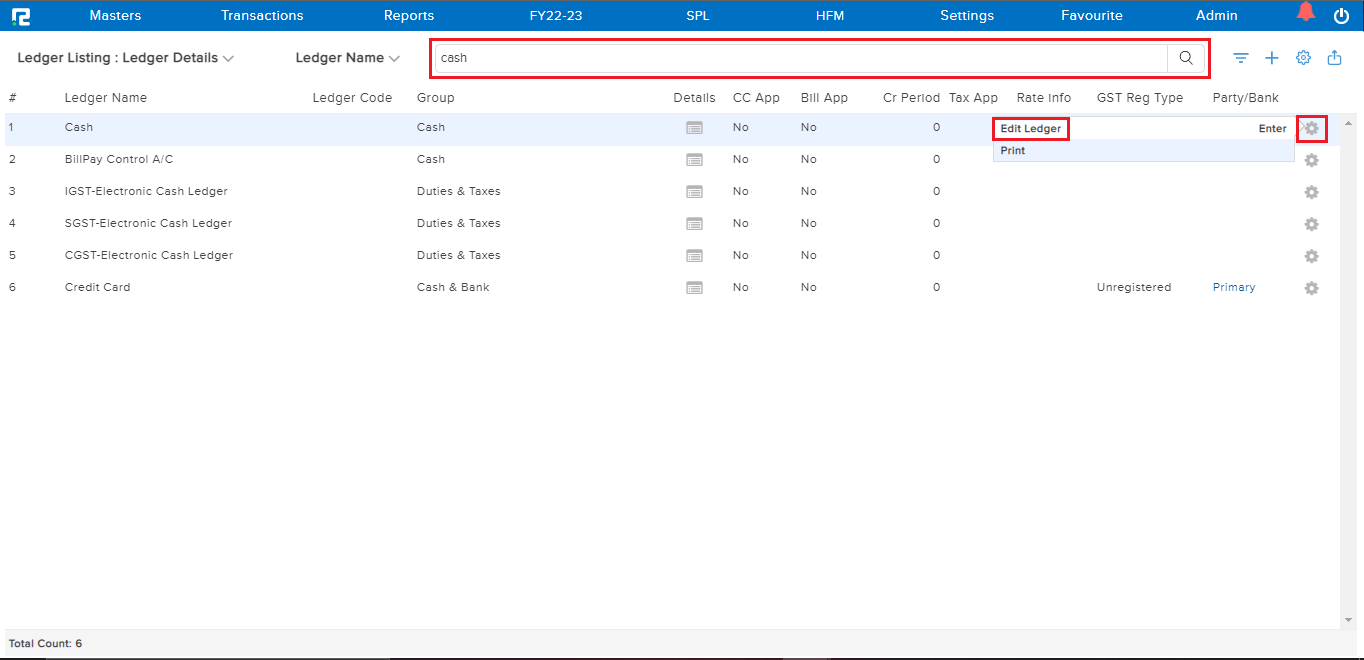Open the Reports menu
Screen dimensions: 1364x660
409,15
